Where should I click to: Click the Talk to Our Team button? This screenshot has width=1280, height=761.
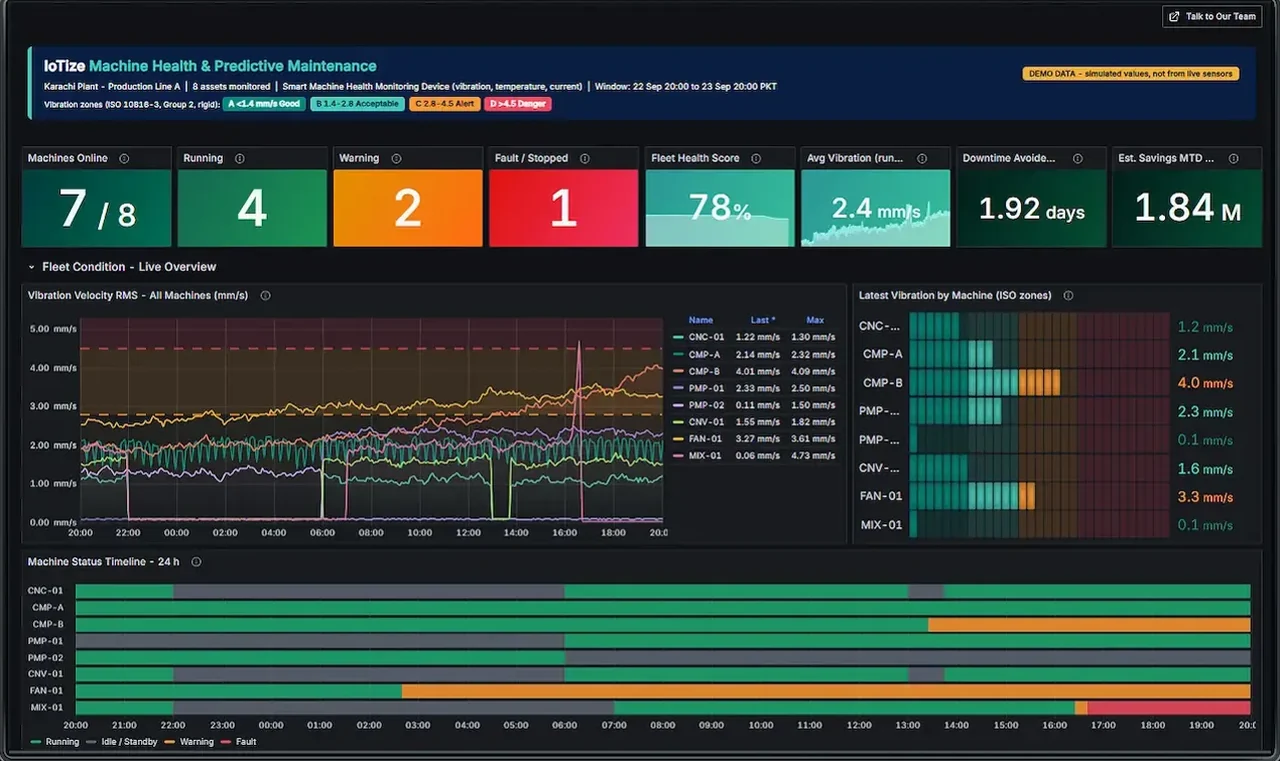[1212, 16]
